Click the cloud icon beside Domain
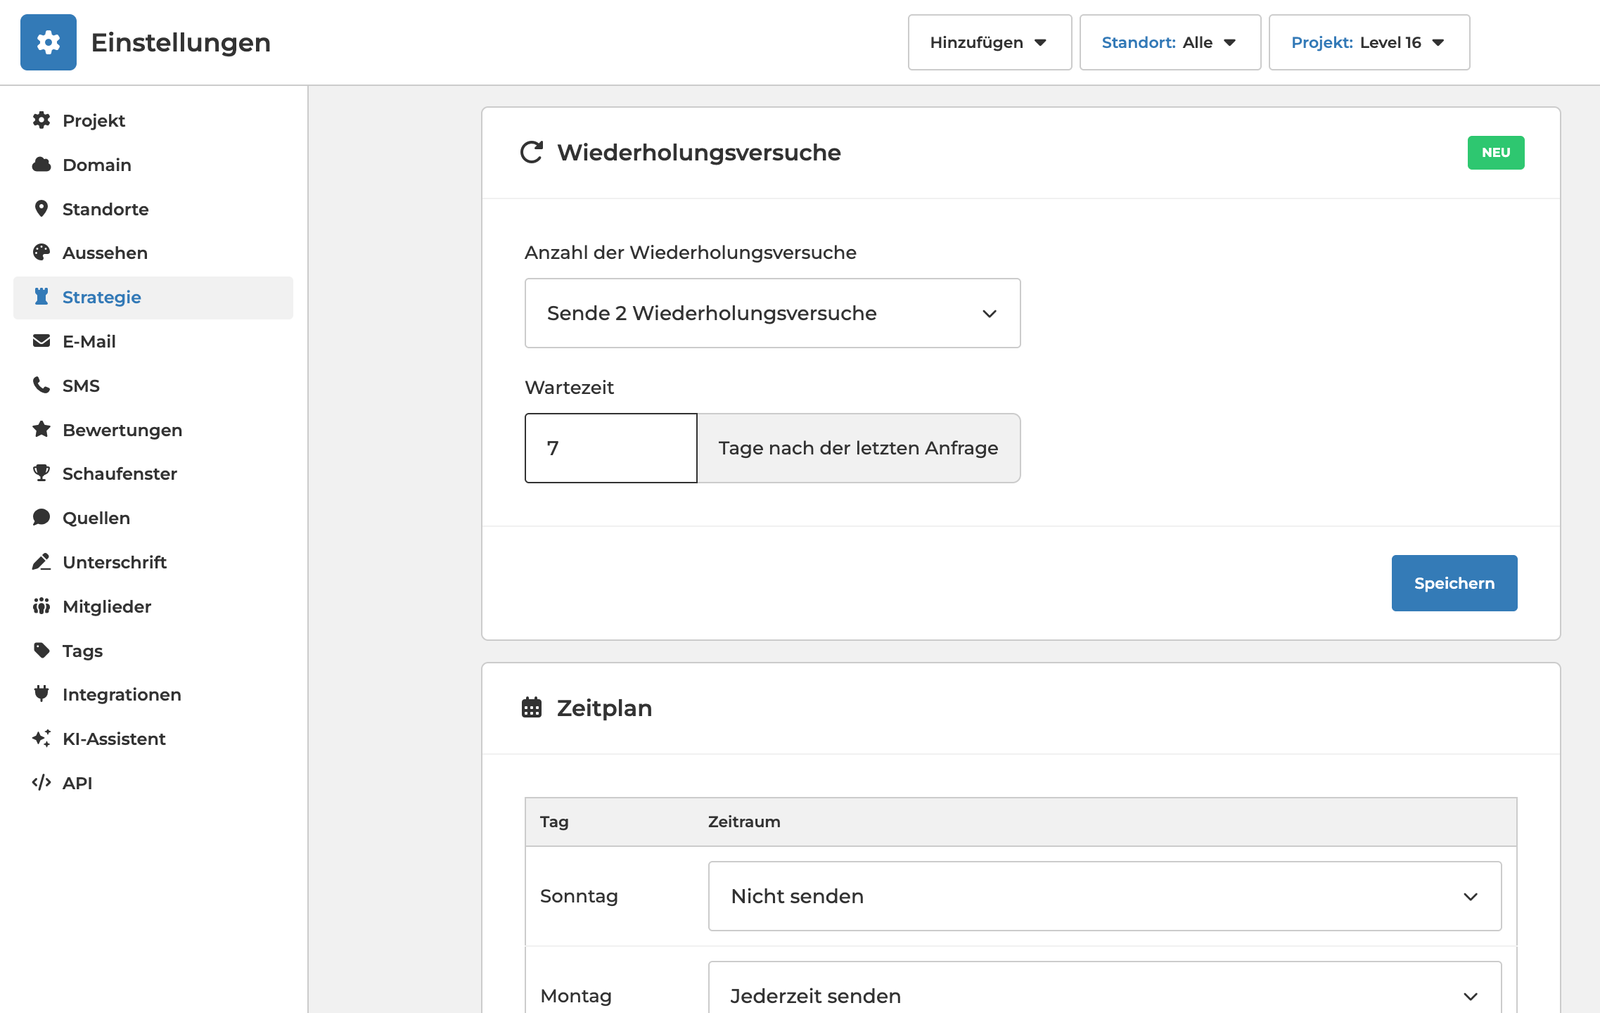The width and height of the screenshot is (1600, 1013). pyautogui.click(x=41, y=165)
